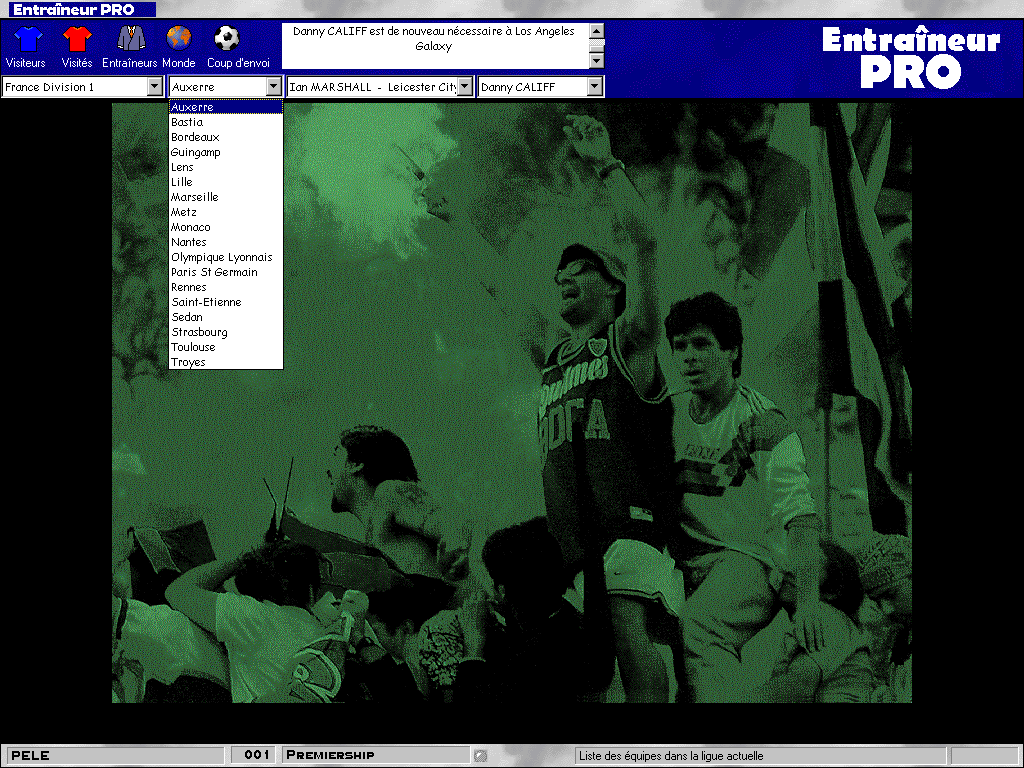Open the Ian MARSHALL player dropdown
This screenshot has height=768, width=1024.
[465, 87]
